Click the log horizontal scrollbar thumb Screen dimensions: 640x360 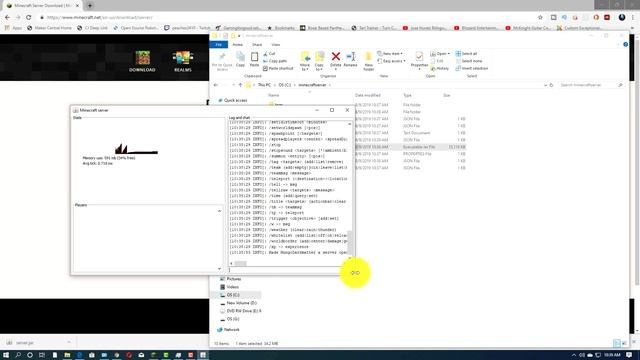pyautogui.click(x=240, y=264)
